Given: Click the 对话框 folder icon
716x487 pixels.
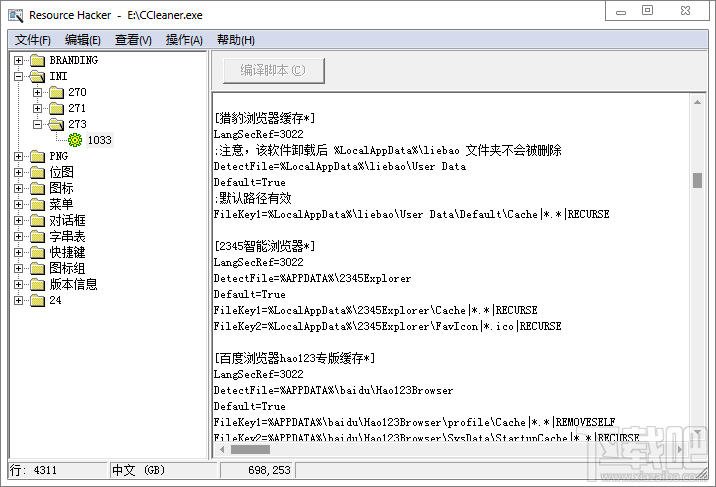Looking at the screenshot, I should click(37, 221).
